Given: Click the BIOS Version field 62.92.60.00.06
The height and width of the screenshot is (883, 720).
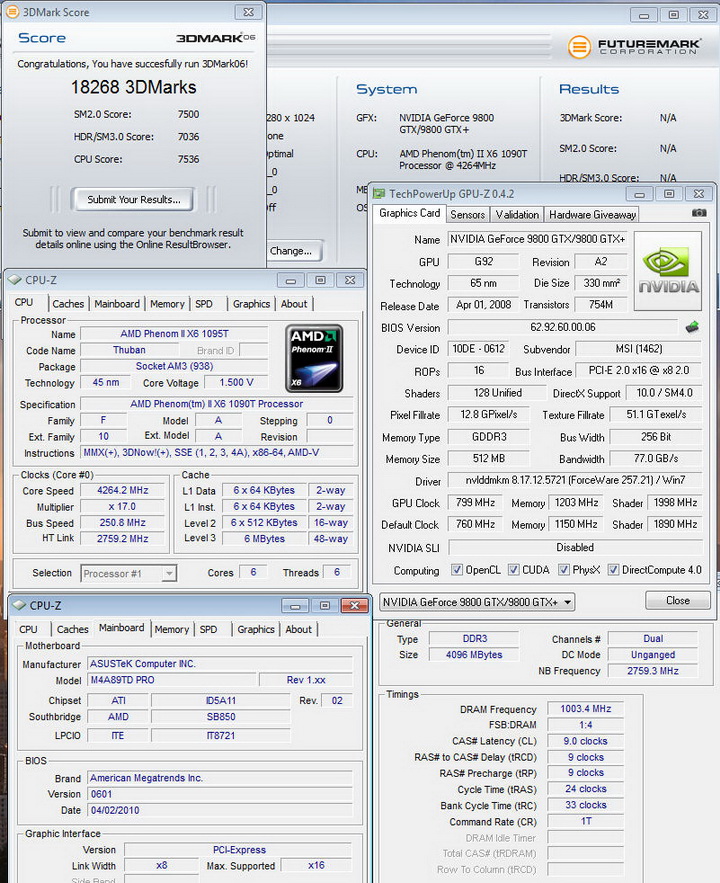Looking at the screenshot, I should click(x=562, y=327).
